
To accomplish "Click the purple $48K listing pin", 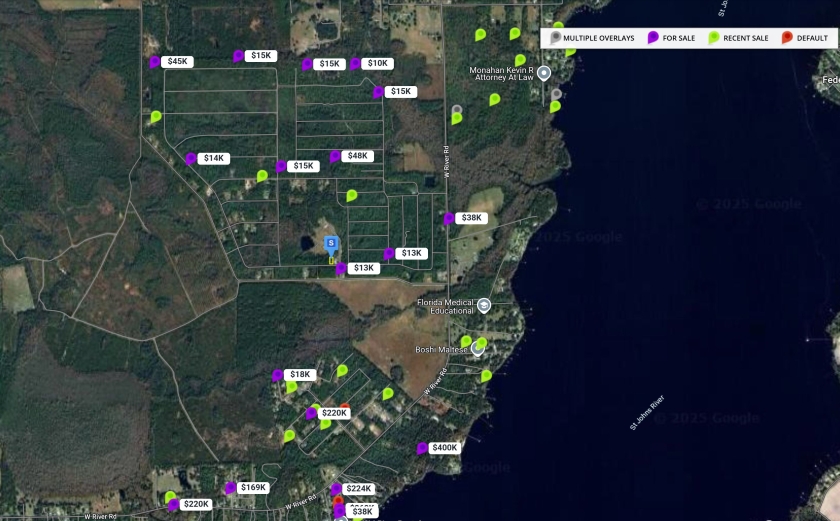I will 335,156.
